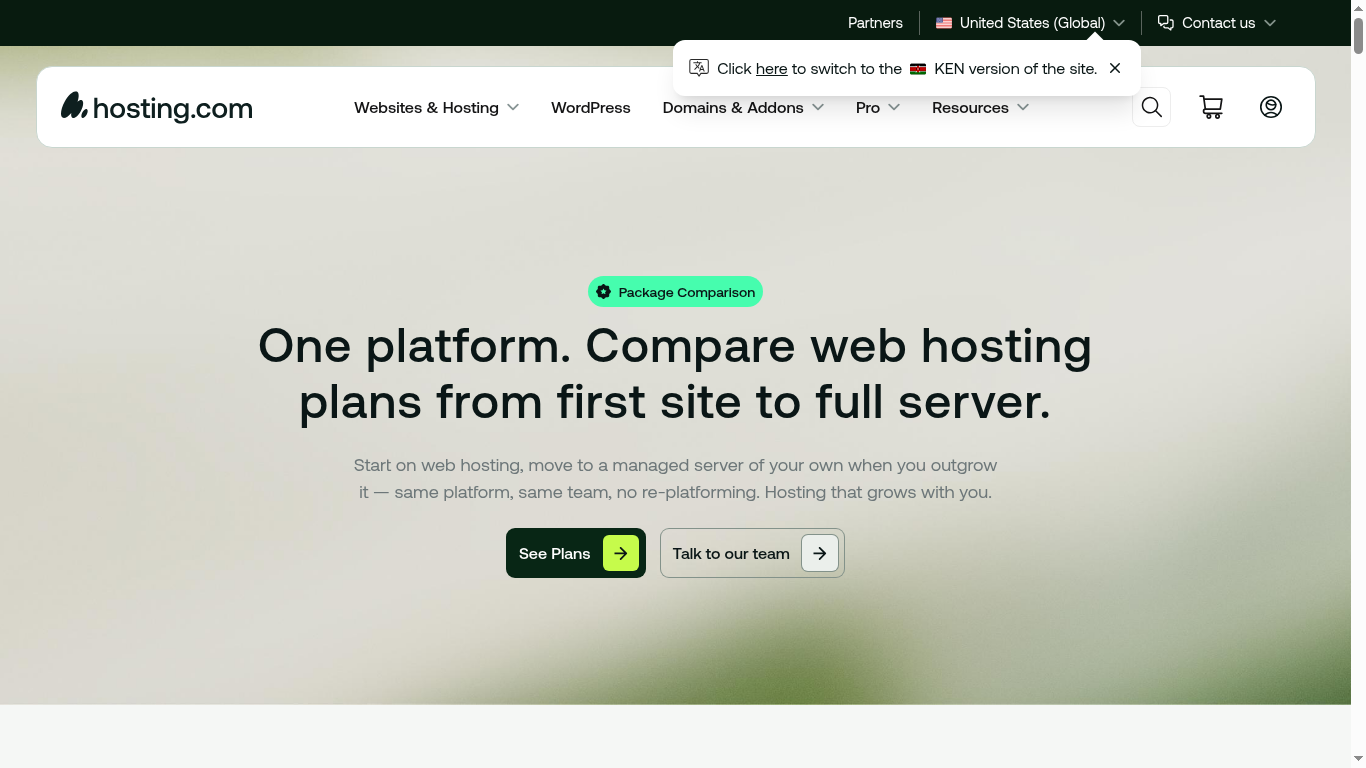This screenshot has width=1366, height=768.
Task: Click the arrow icon on Talk to our team
Action: coord(820,553)
